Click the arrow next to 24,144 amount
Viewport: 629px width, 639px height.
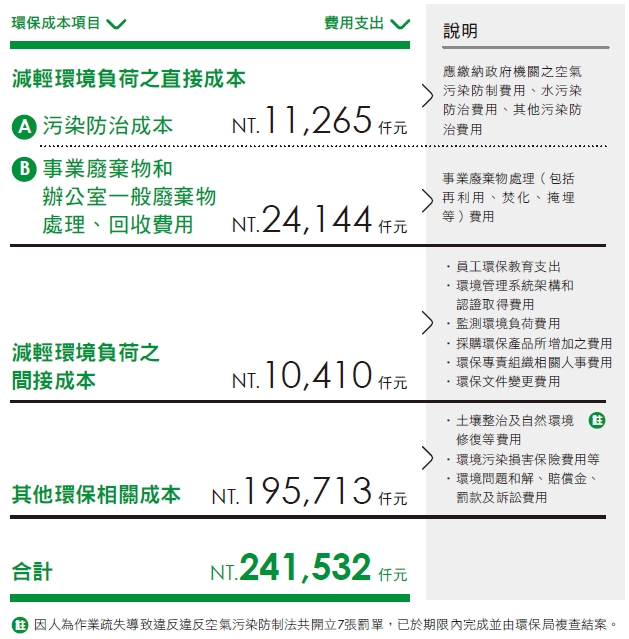pyautogui.click(x=427, y=201)
